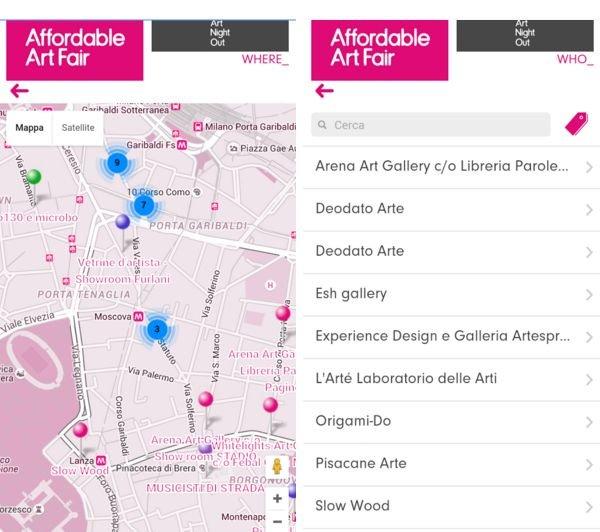Go back using arrow above the gallery list

pos(324,91)
